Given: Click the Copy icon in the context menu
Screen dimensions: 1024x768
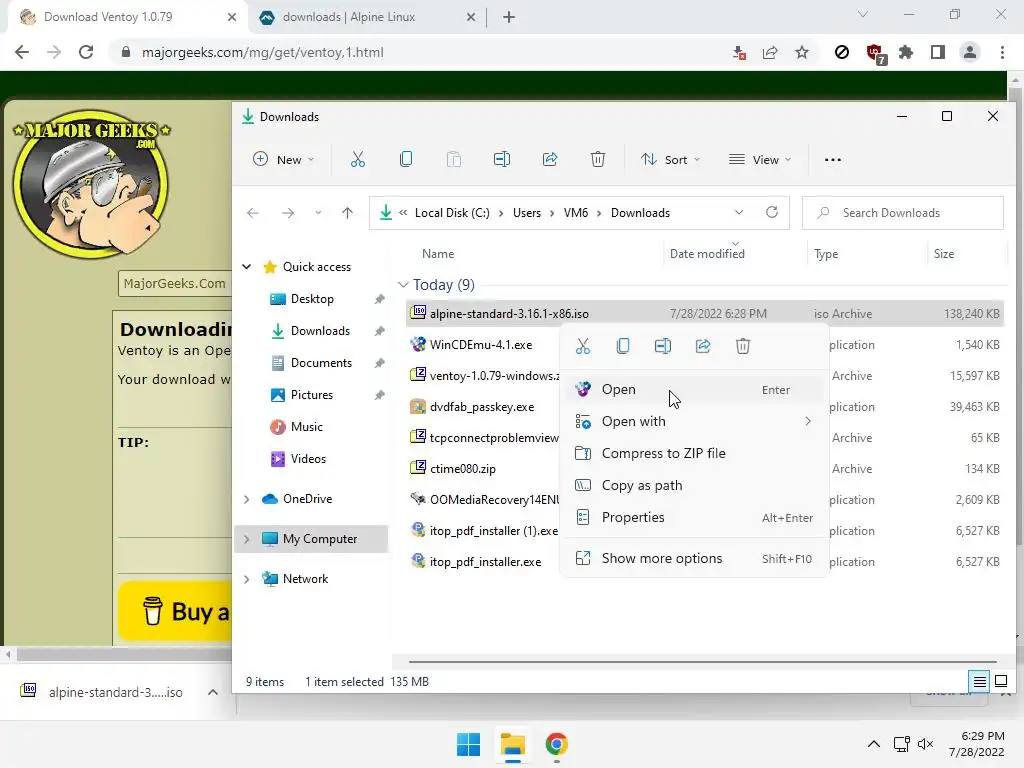Looking at the screenshot, I should 623,346.
